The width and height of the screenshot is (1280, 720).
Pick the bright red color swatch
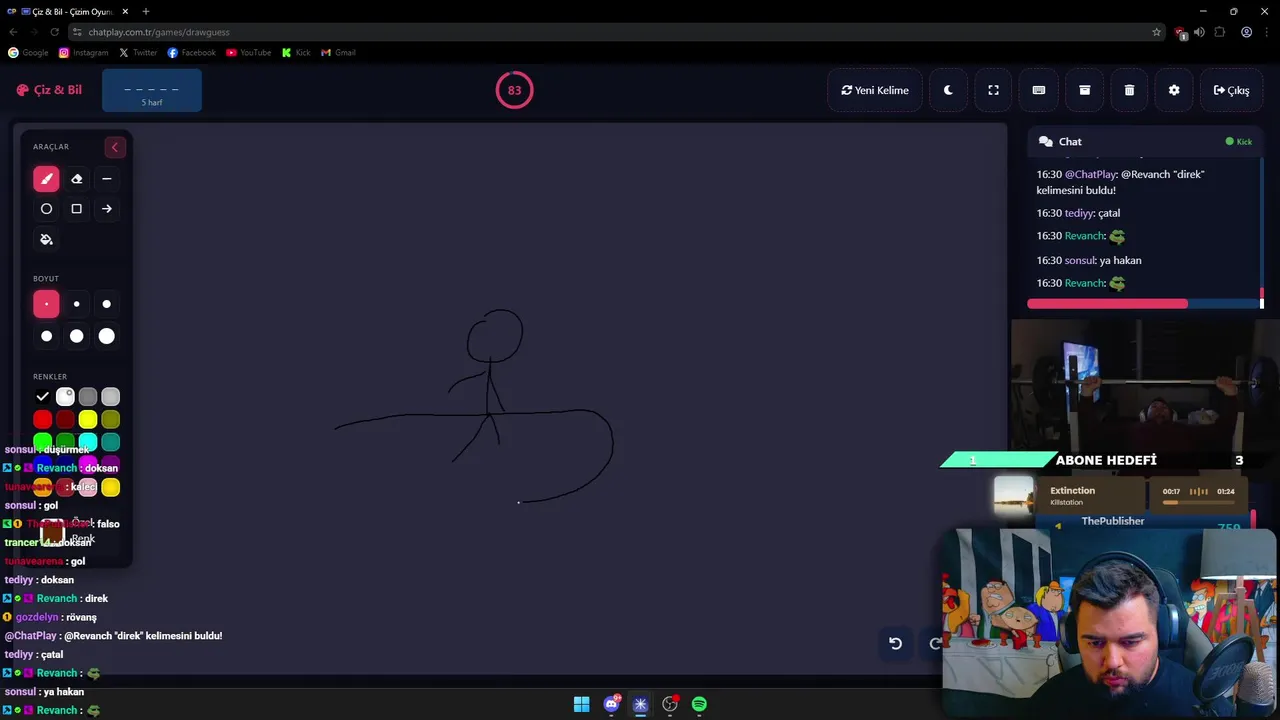pyautogui.click(x=42, y=420)
